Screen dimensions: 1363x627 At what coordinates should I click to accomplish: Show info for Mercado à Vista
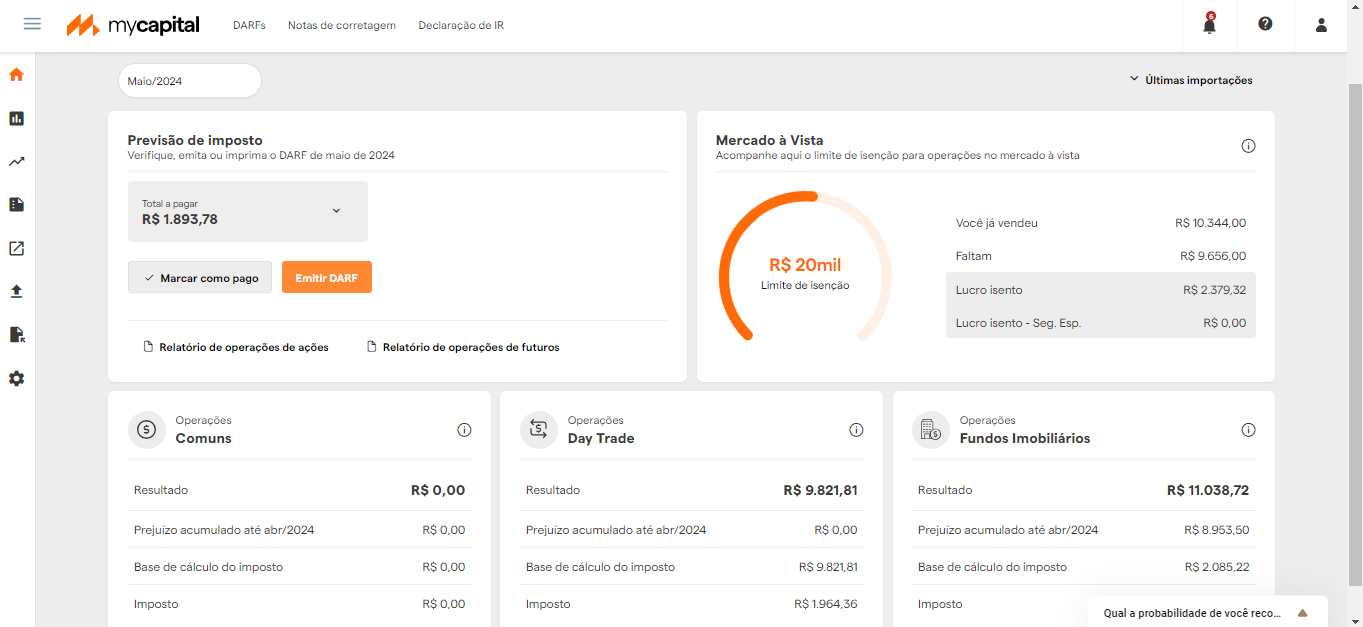[1248, 146]
